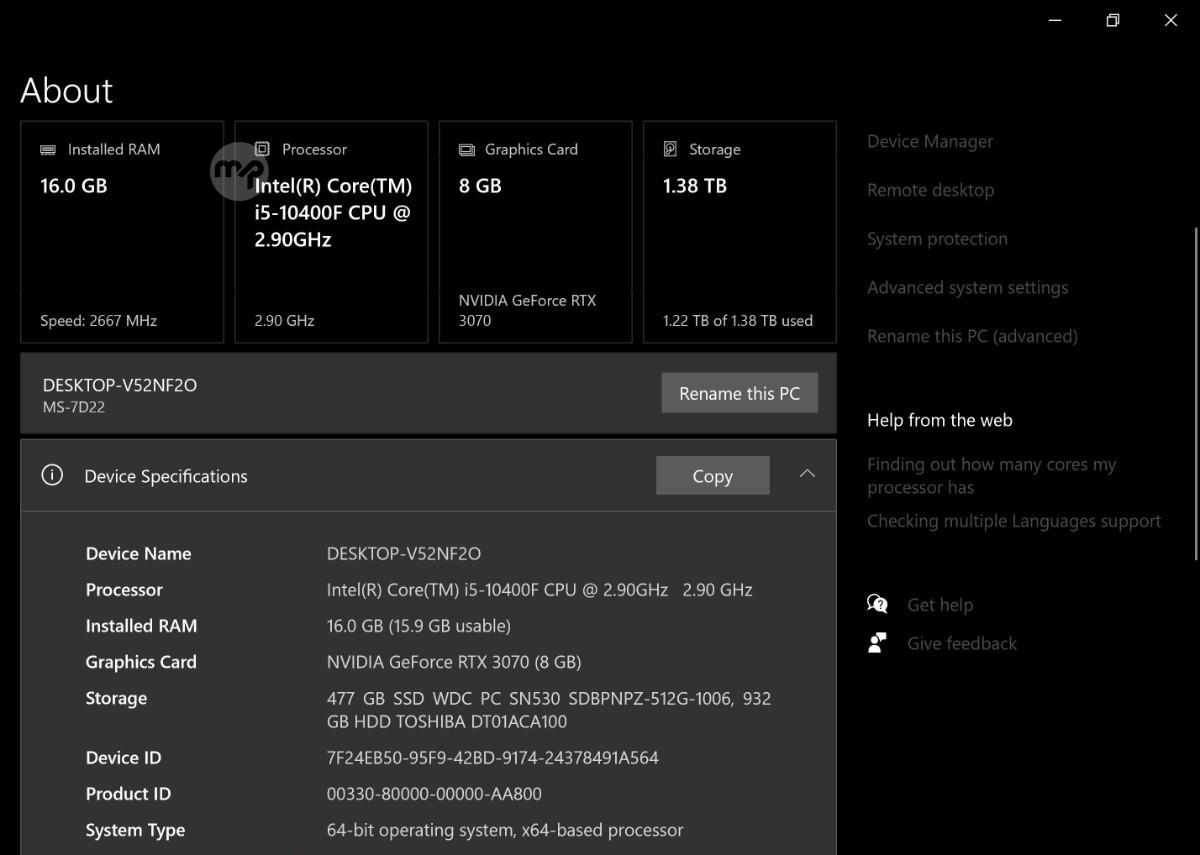The image size is (1200, 855).
Task: Open Advanced system settings link
Action: [967, 288]
